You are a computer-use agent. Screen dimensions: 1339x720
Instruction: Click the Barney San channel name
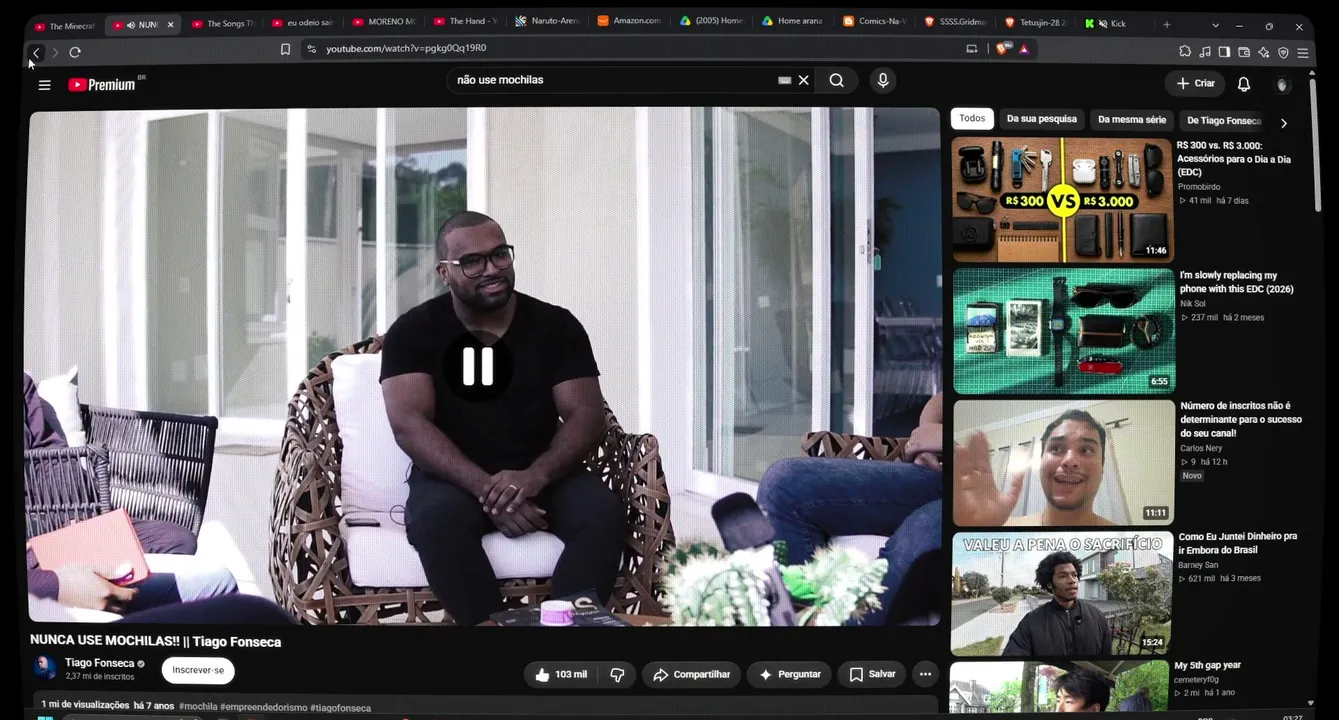pyautogui.click(x=1200, y=566)
